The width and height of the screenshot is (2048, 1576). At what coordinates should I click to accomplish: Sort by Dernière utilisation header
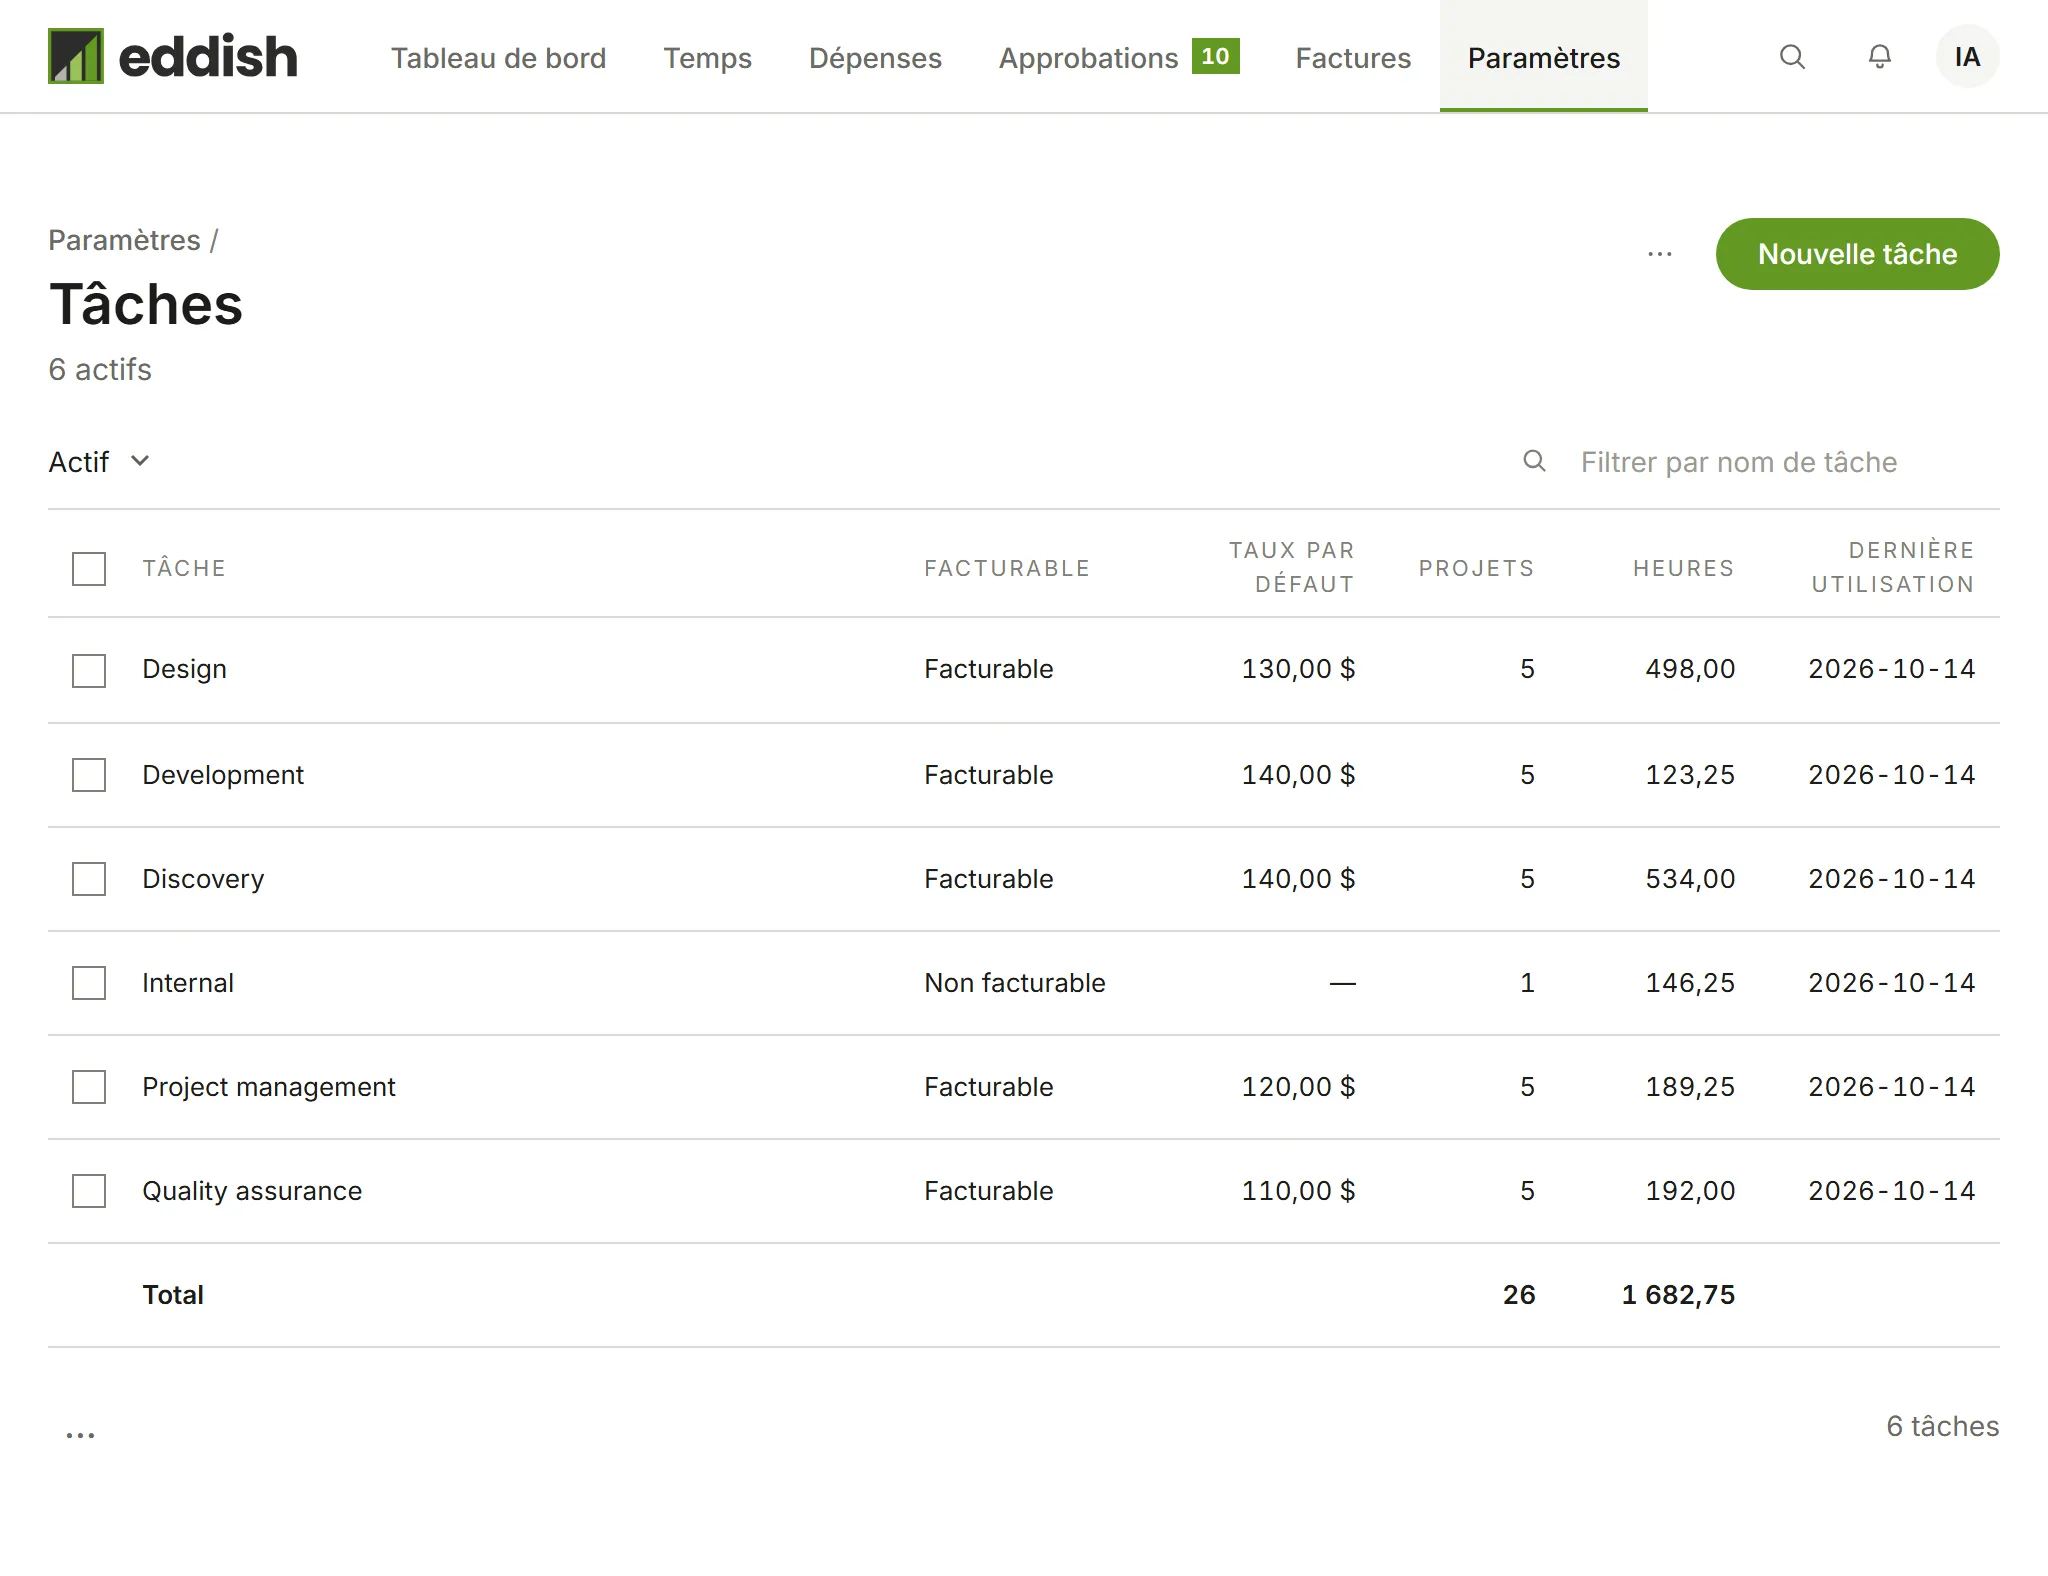point(1893,567)
